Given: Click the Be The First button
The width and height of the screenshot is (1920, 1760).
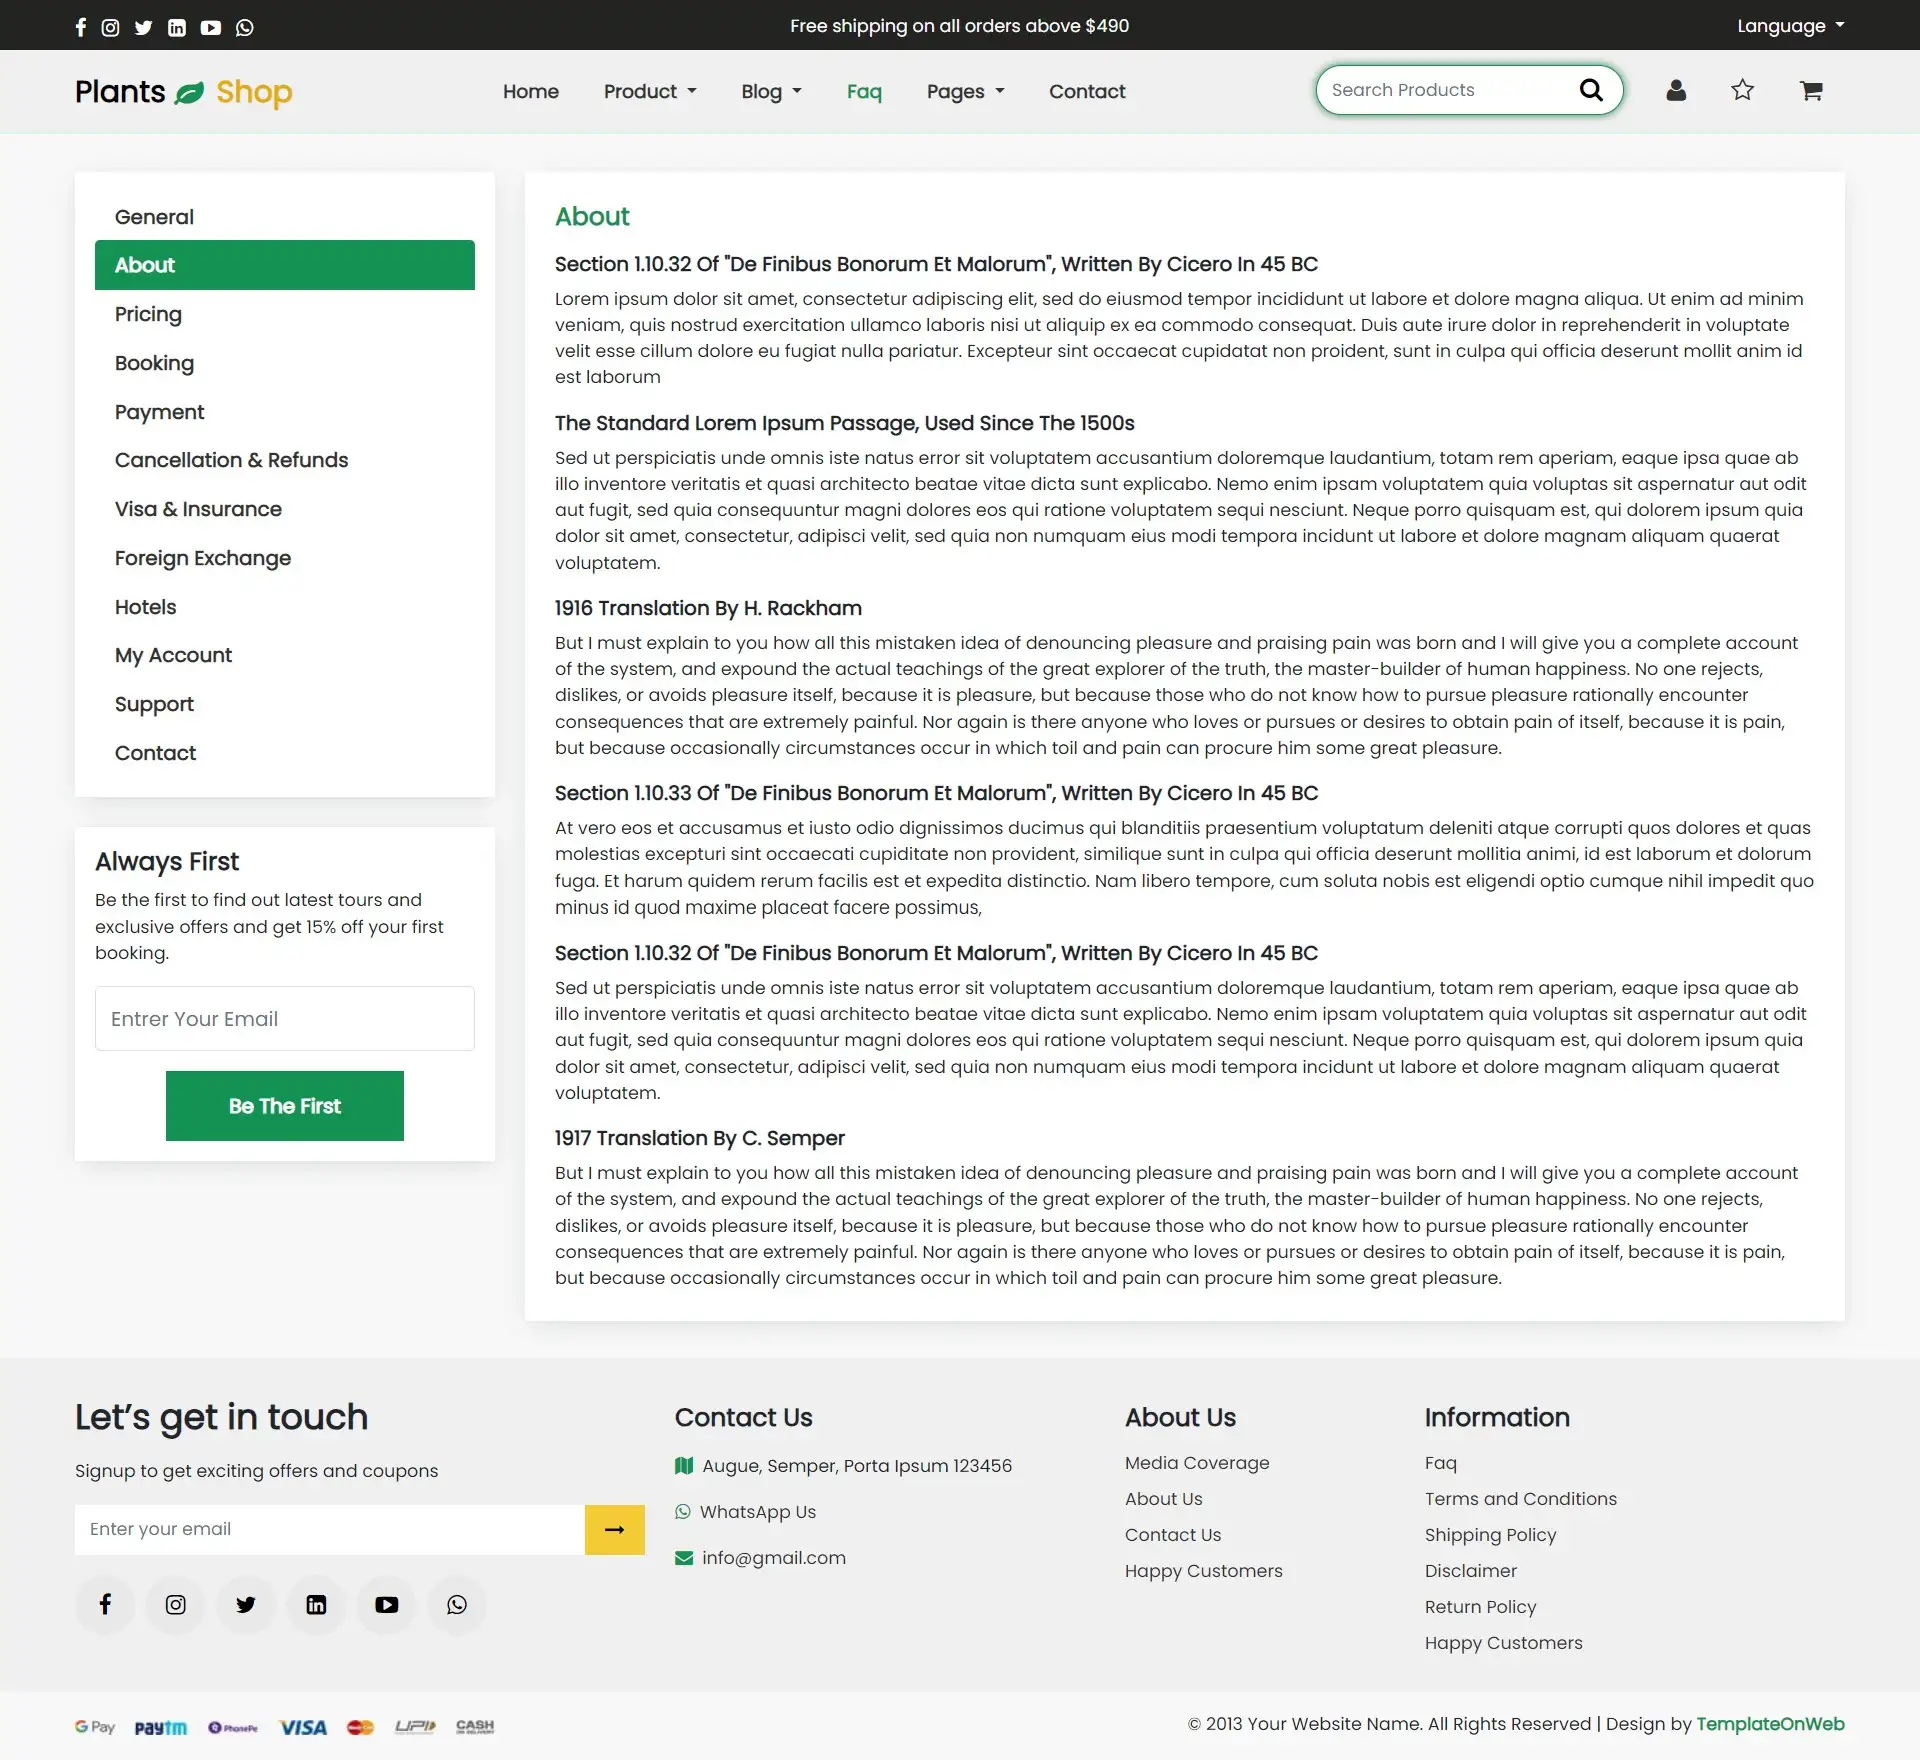Looking at the screenshot, I should tap(284, 1106).
